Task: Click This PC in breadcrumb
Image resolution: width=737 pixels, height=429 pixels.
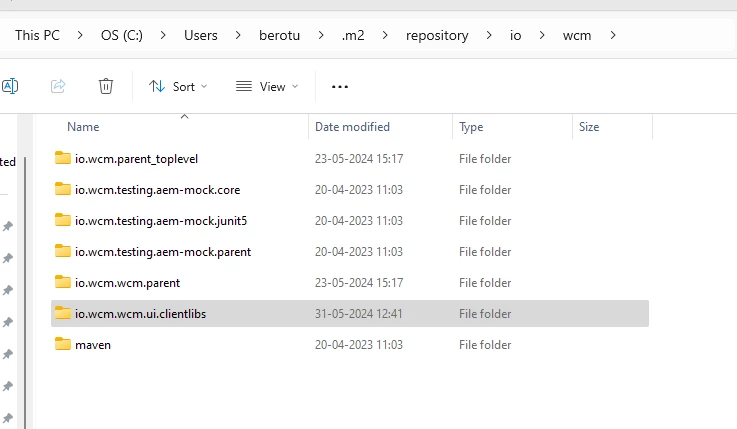Action: click(37, 35)
